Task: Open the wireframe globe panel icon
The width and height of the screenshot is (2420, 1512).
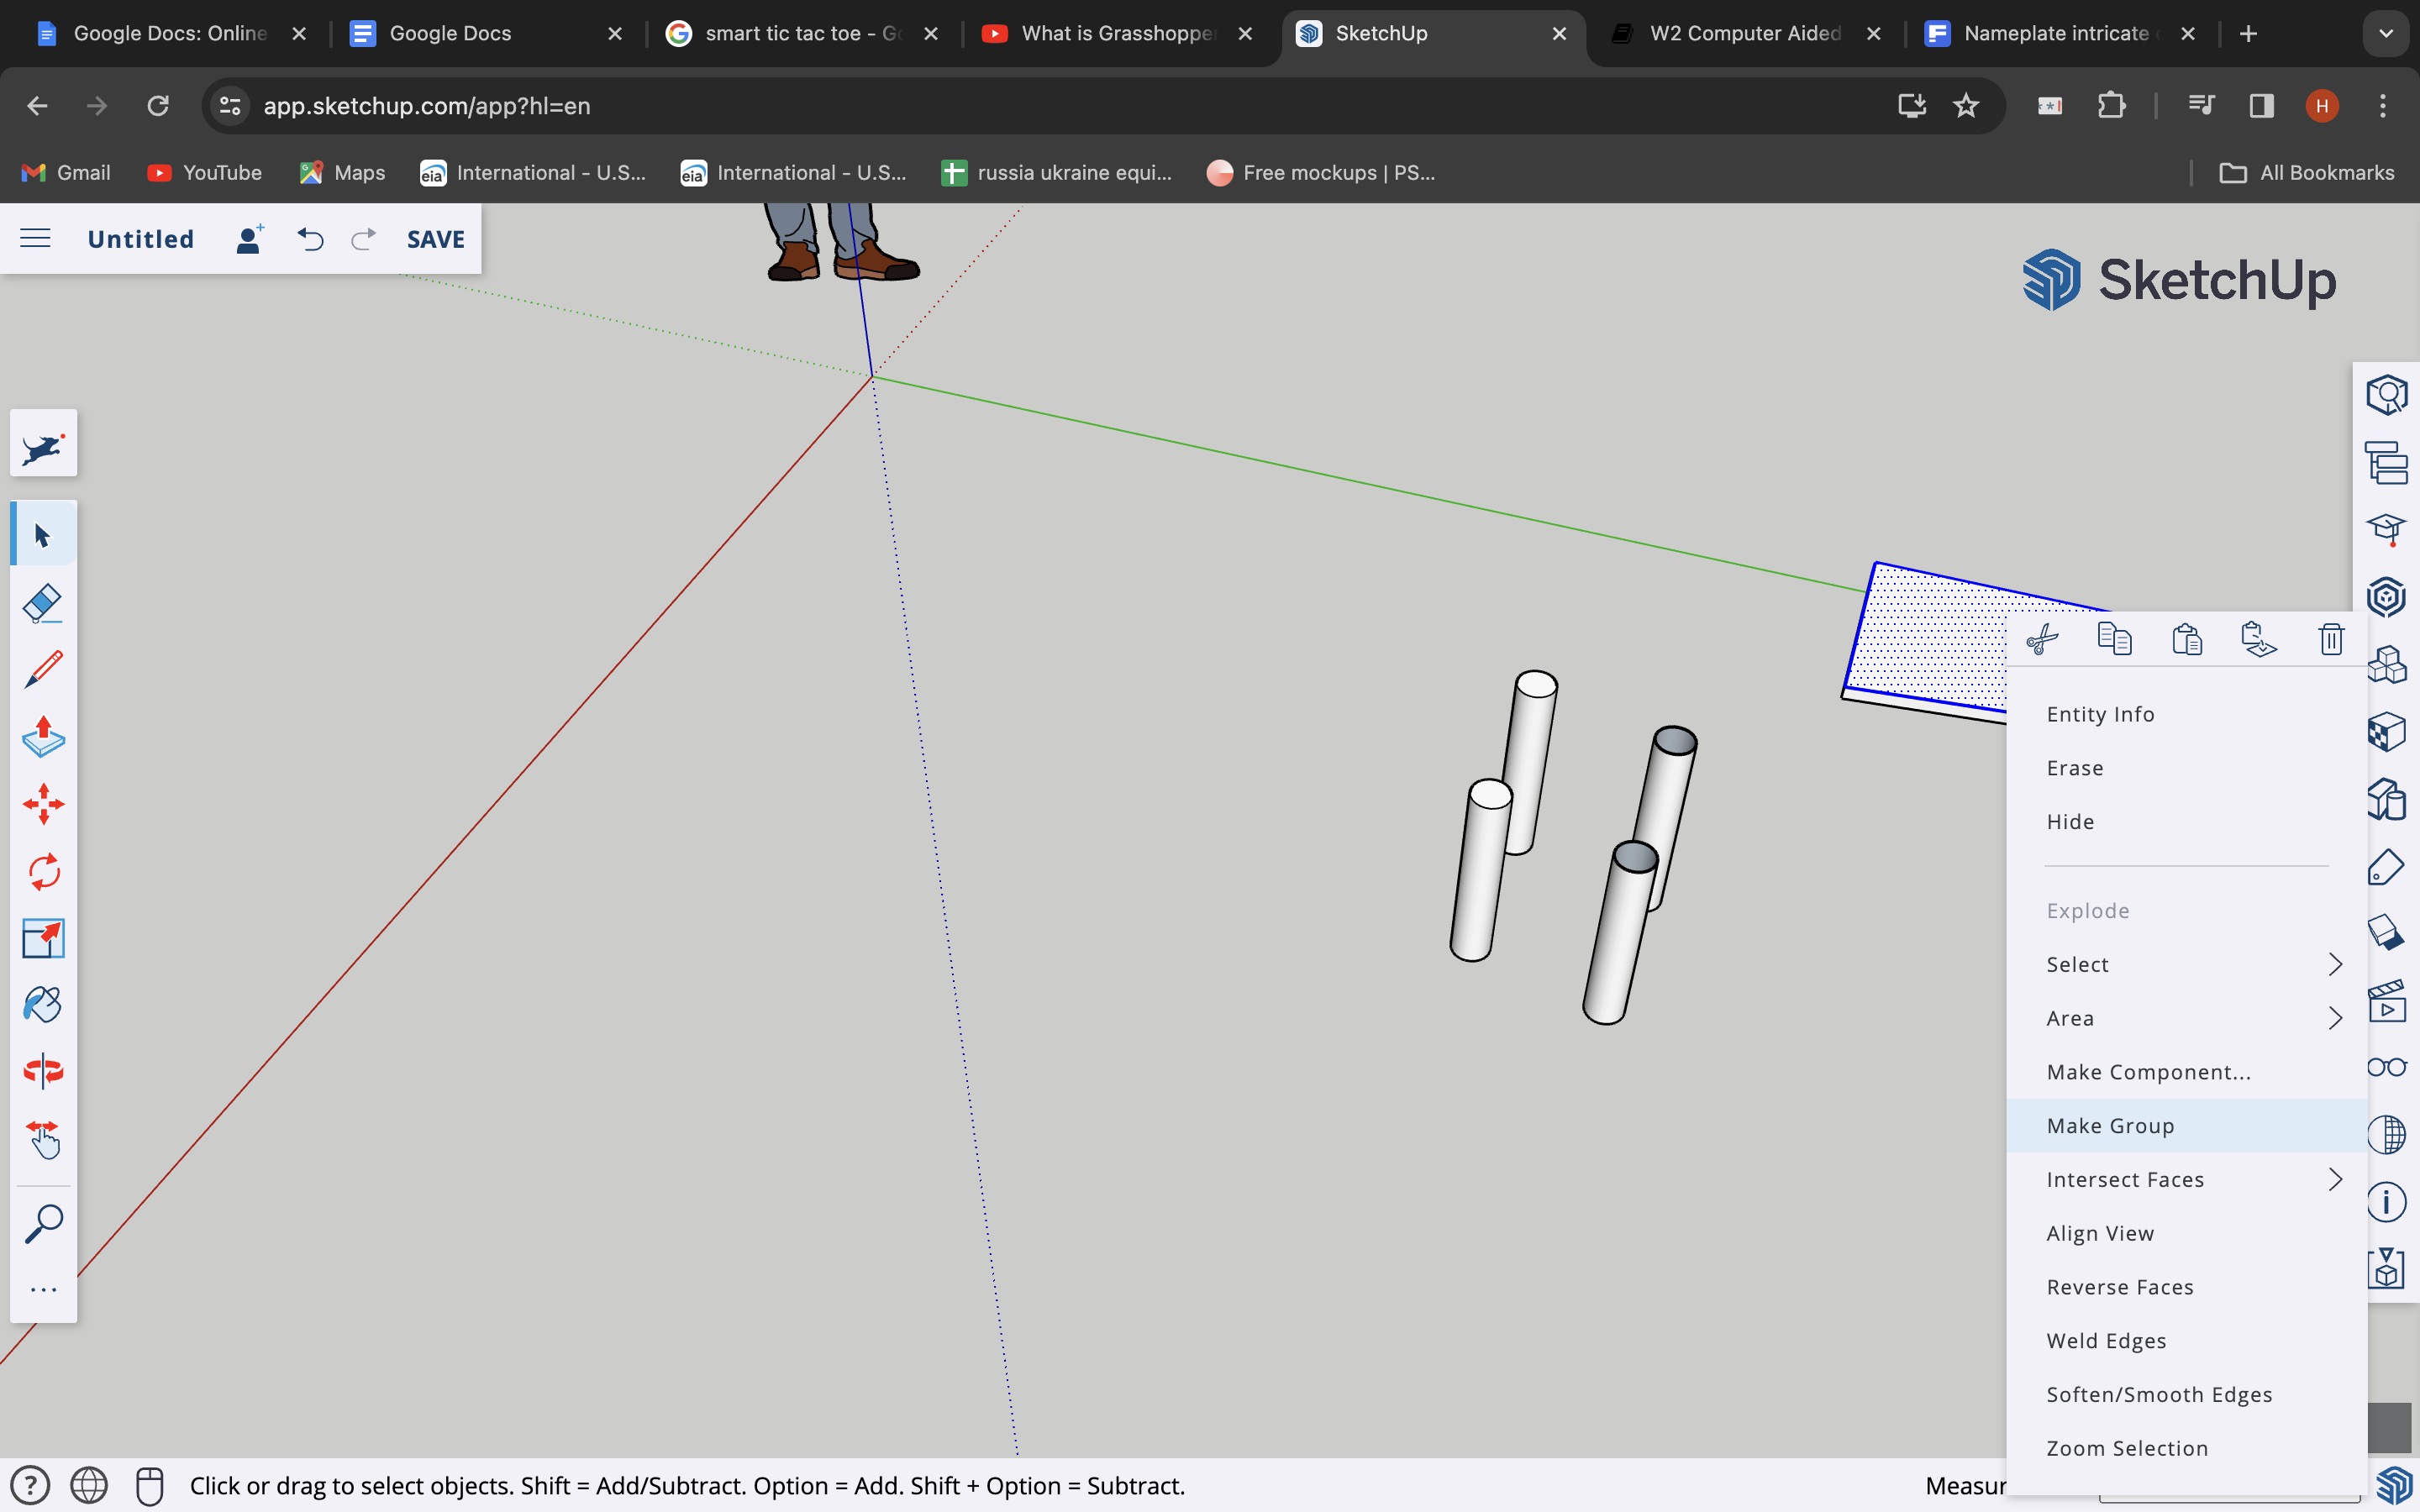Action: pyautogui.click(x=2386, y=1135)
